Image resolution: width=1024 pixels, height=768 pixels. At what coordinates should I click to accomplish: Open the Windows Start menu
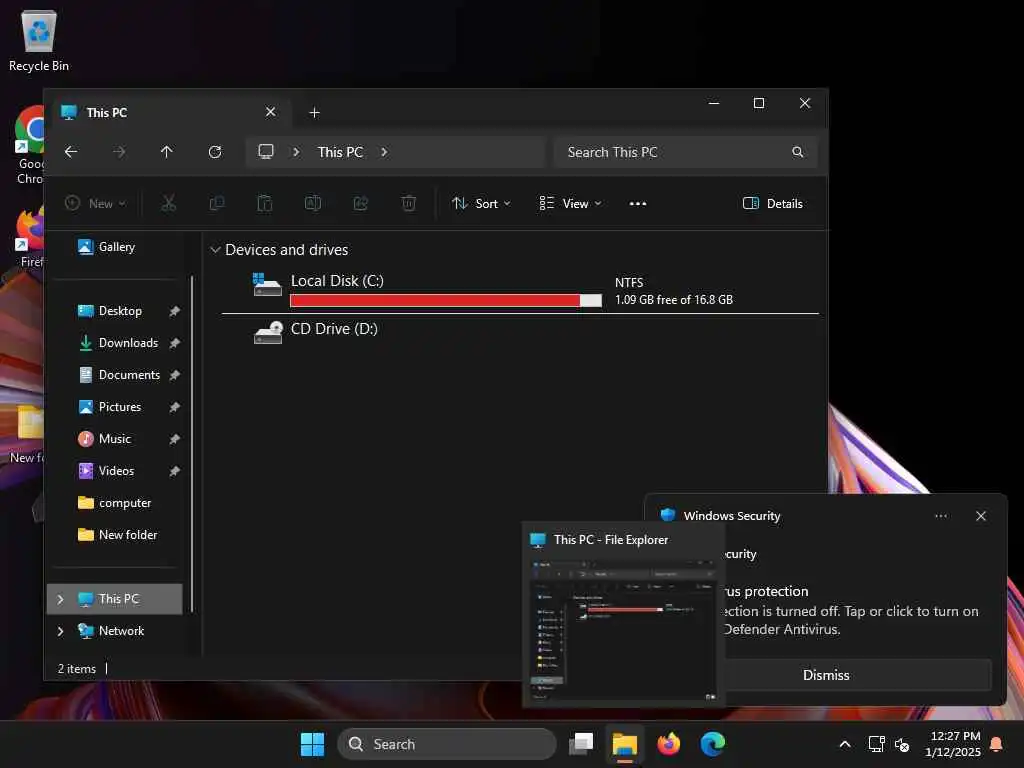pyautogui.click(x=312, y=744)
